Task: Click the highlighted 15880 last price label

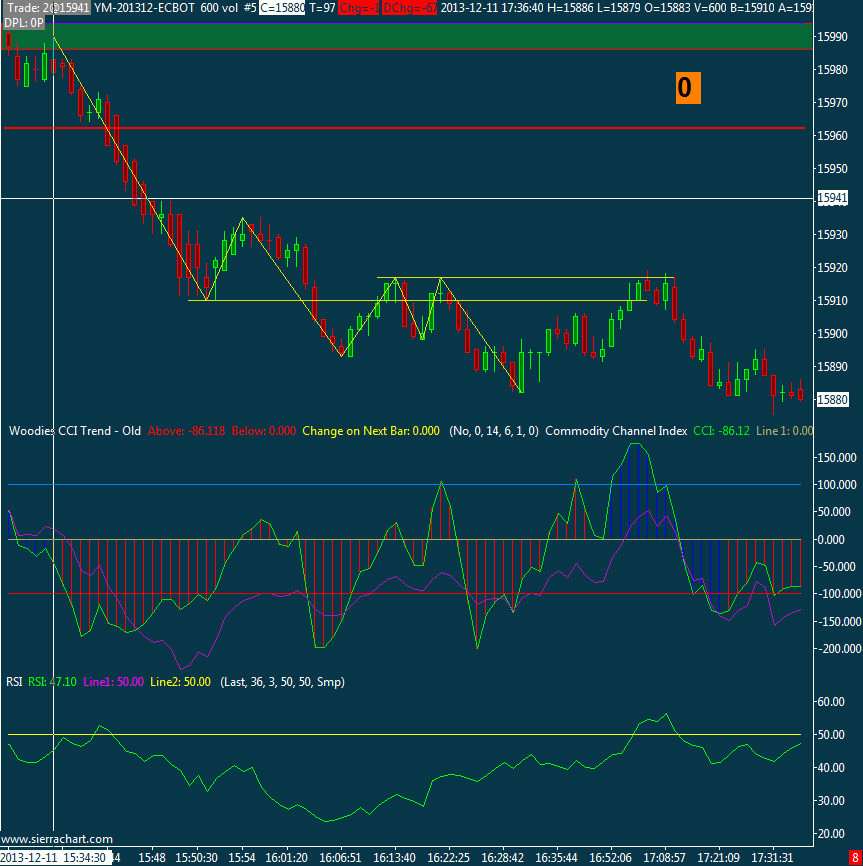Action: pyautogui.click(x=832, y=399)
